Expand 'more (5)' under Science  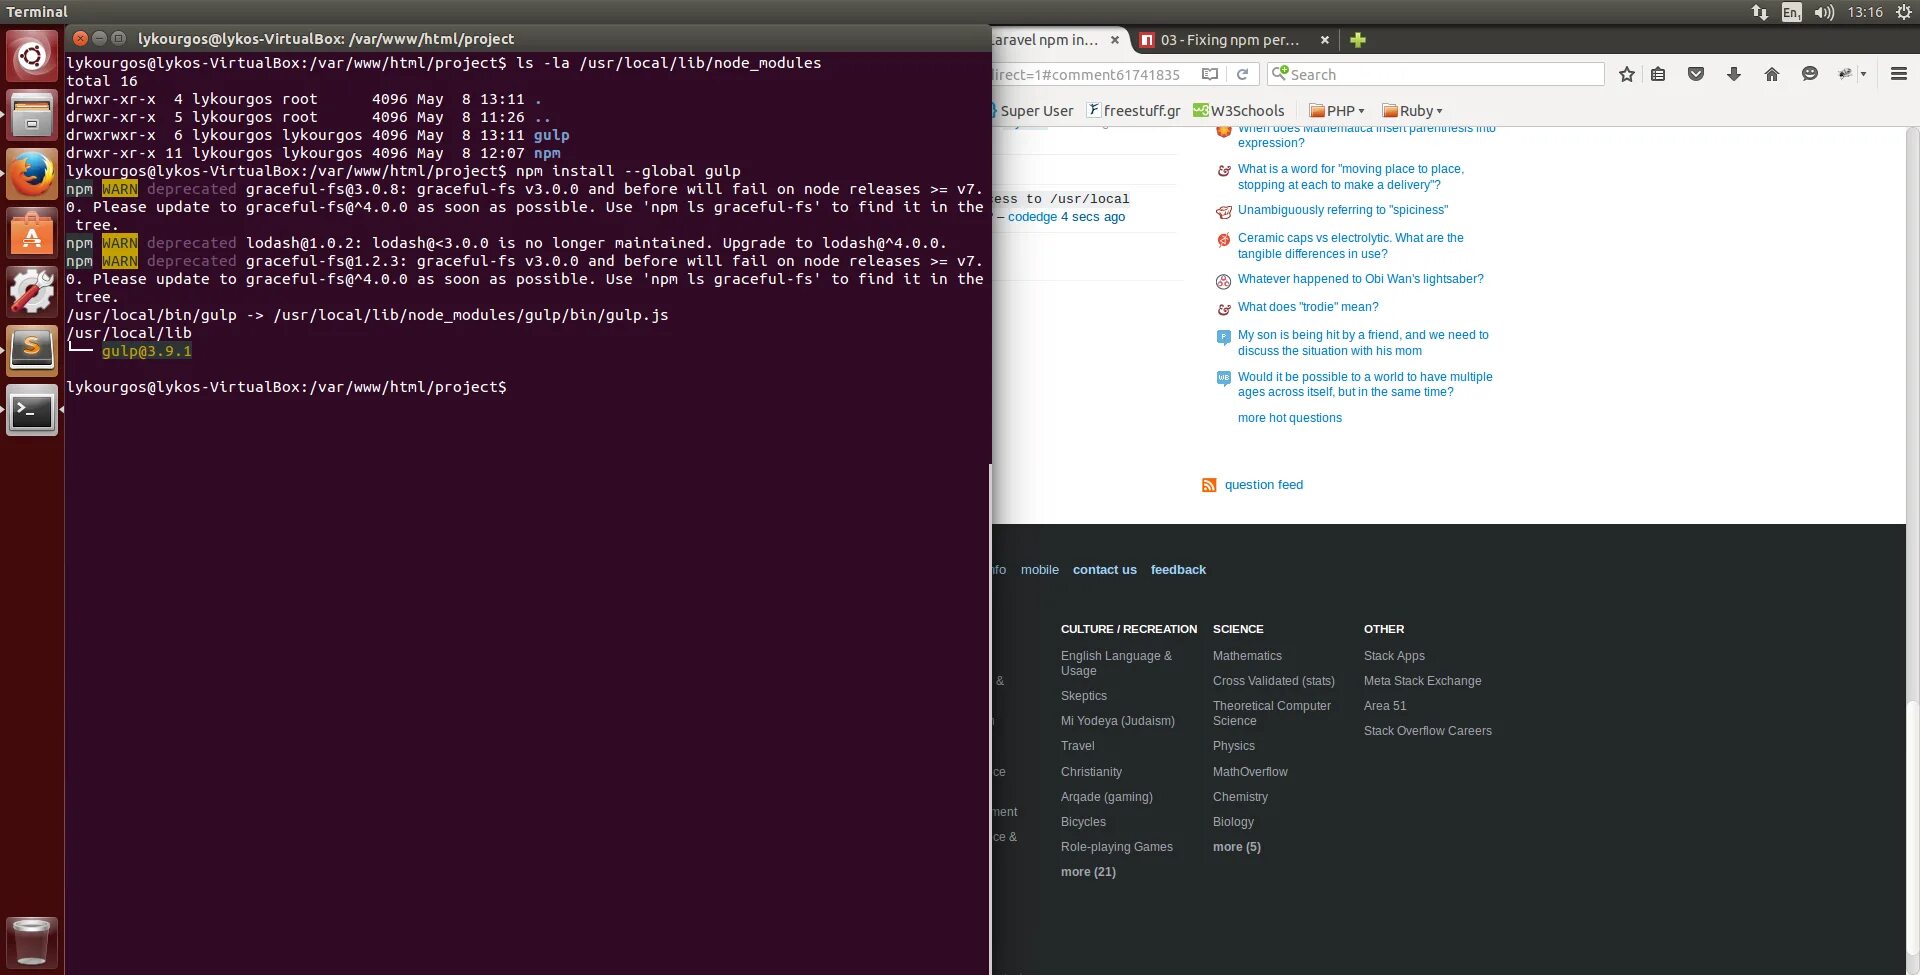click(x=1236, y=847)
